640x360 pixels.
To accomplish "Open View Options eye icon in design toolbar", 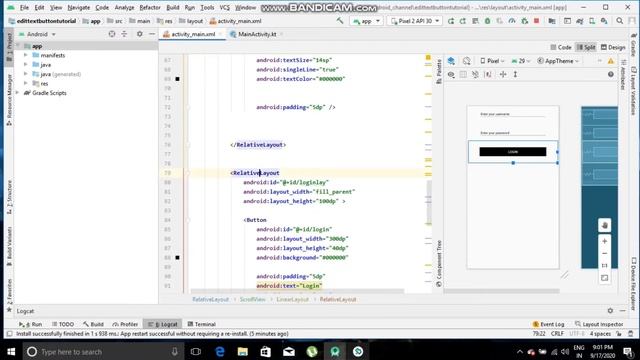I will (x=451, y=74).
